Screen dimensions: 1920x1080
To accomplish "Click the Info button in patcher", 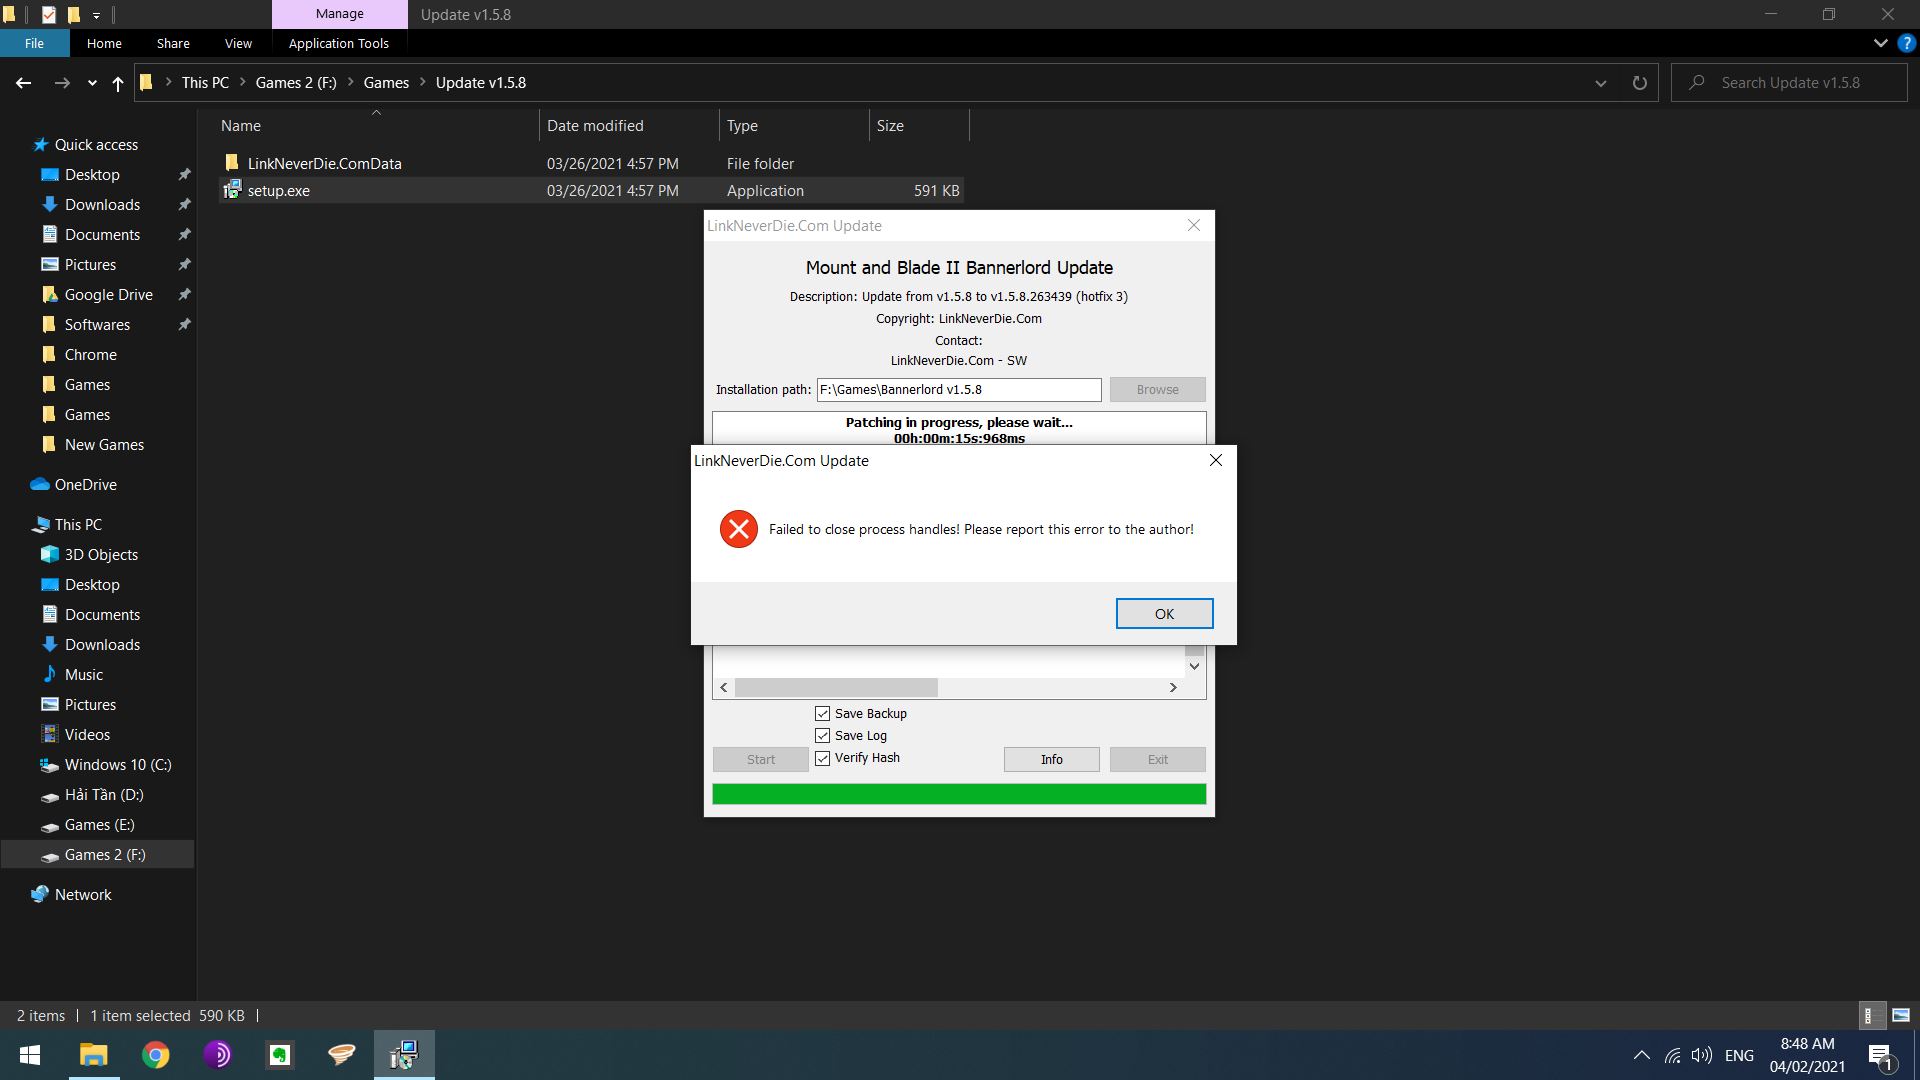I will click(1051, 758).
